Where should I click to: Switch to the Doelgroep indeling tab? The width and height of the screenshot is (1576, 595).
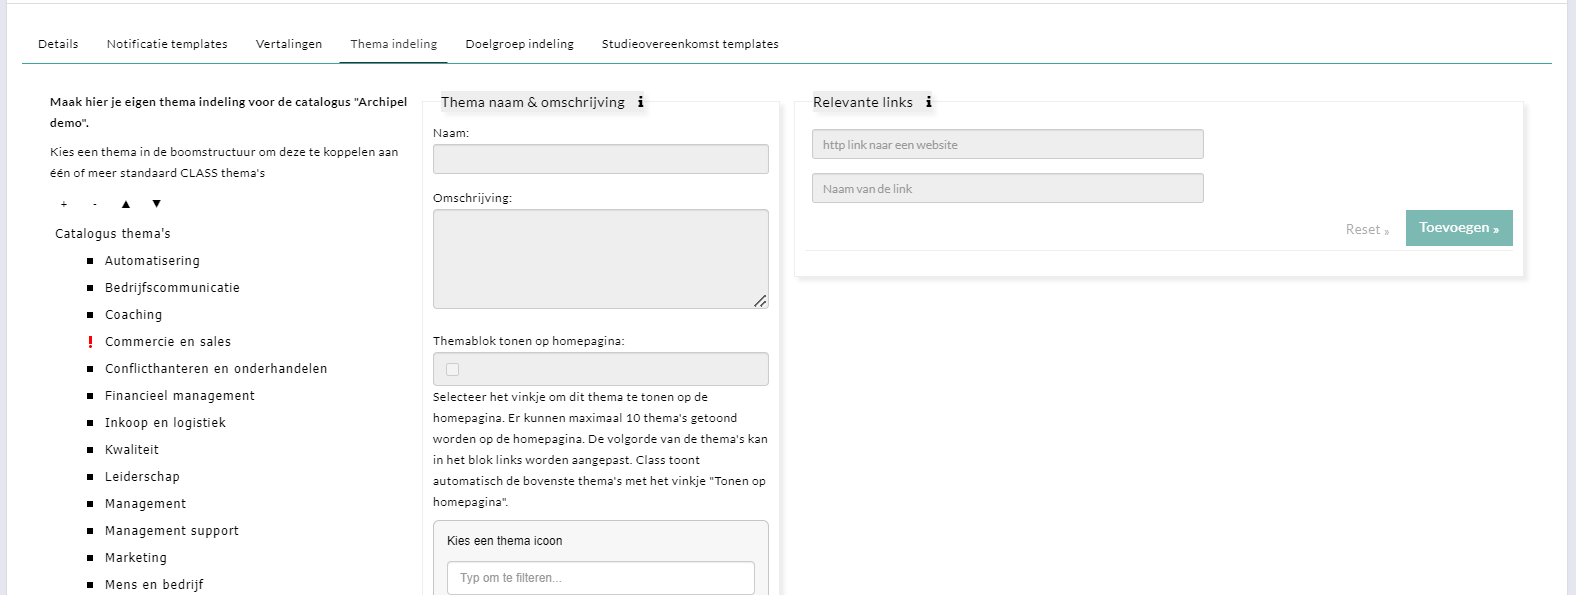tap(519, 44)
